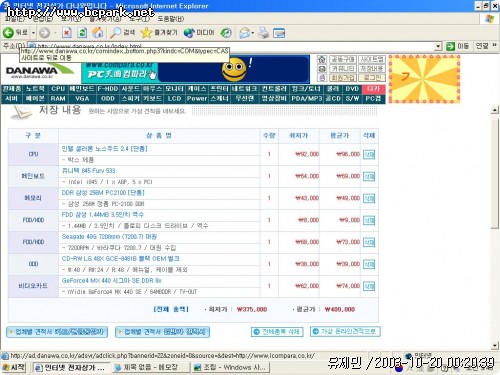Delete the FDD 1.44MB row
Viewport: 500px width, 375px height.
pyautogui.click(x=369, y=220)
